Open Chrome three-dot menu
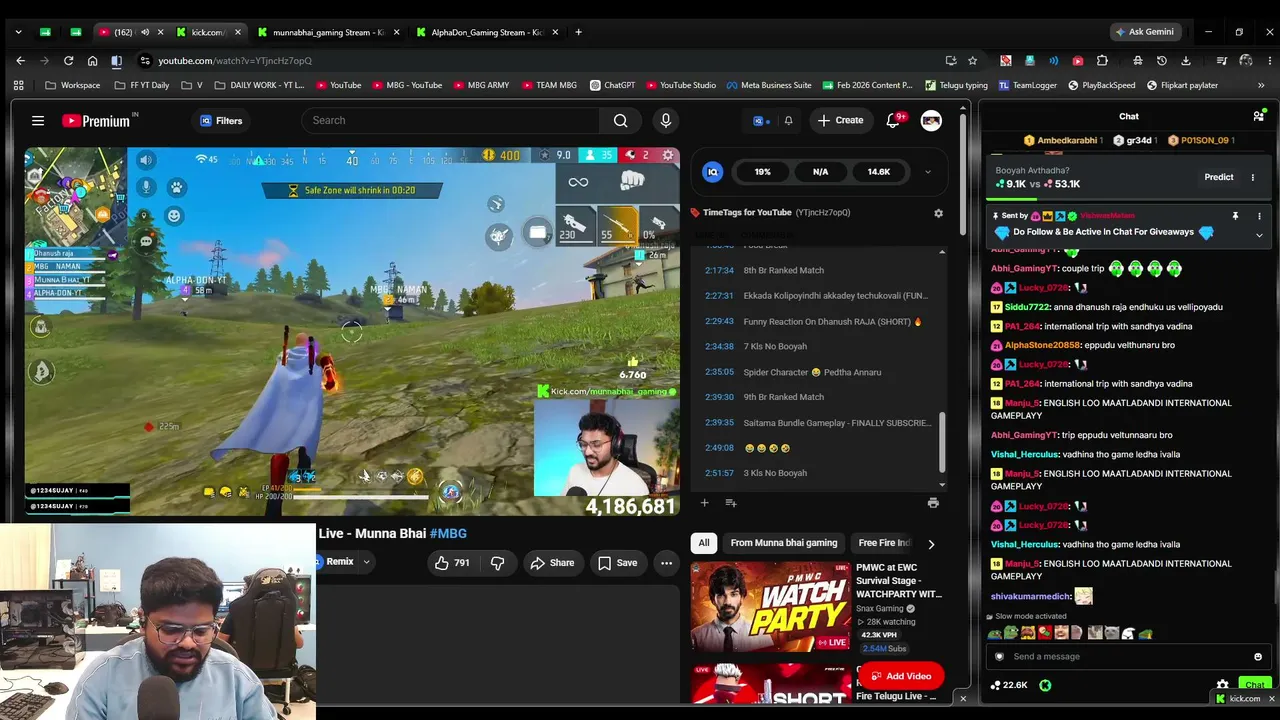The image size is (1280, 720). [x=1268, y=61]
